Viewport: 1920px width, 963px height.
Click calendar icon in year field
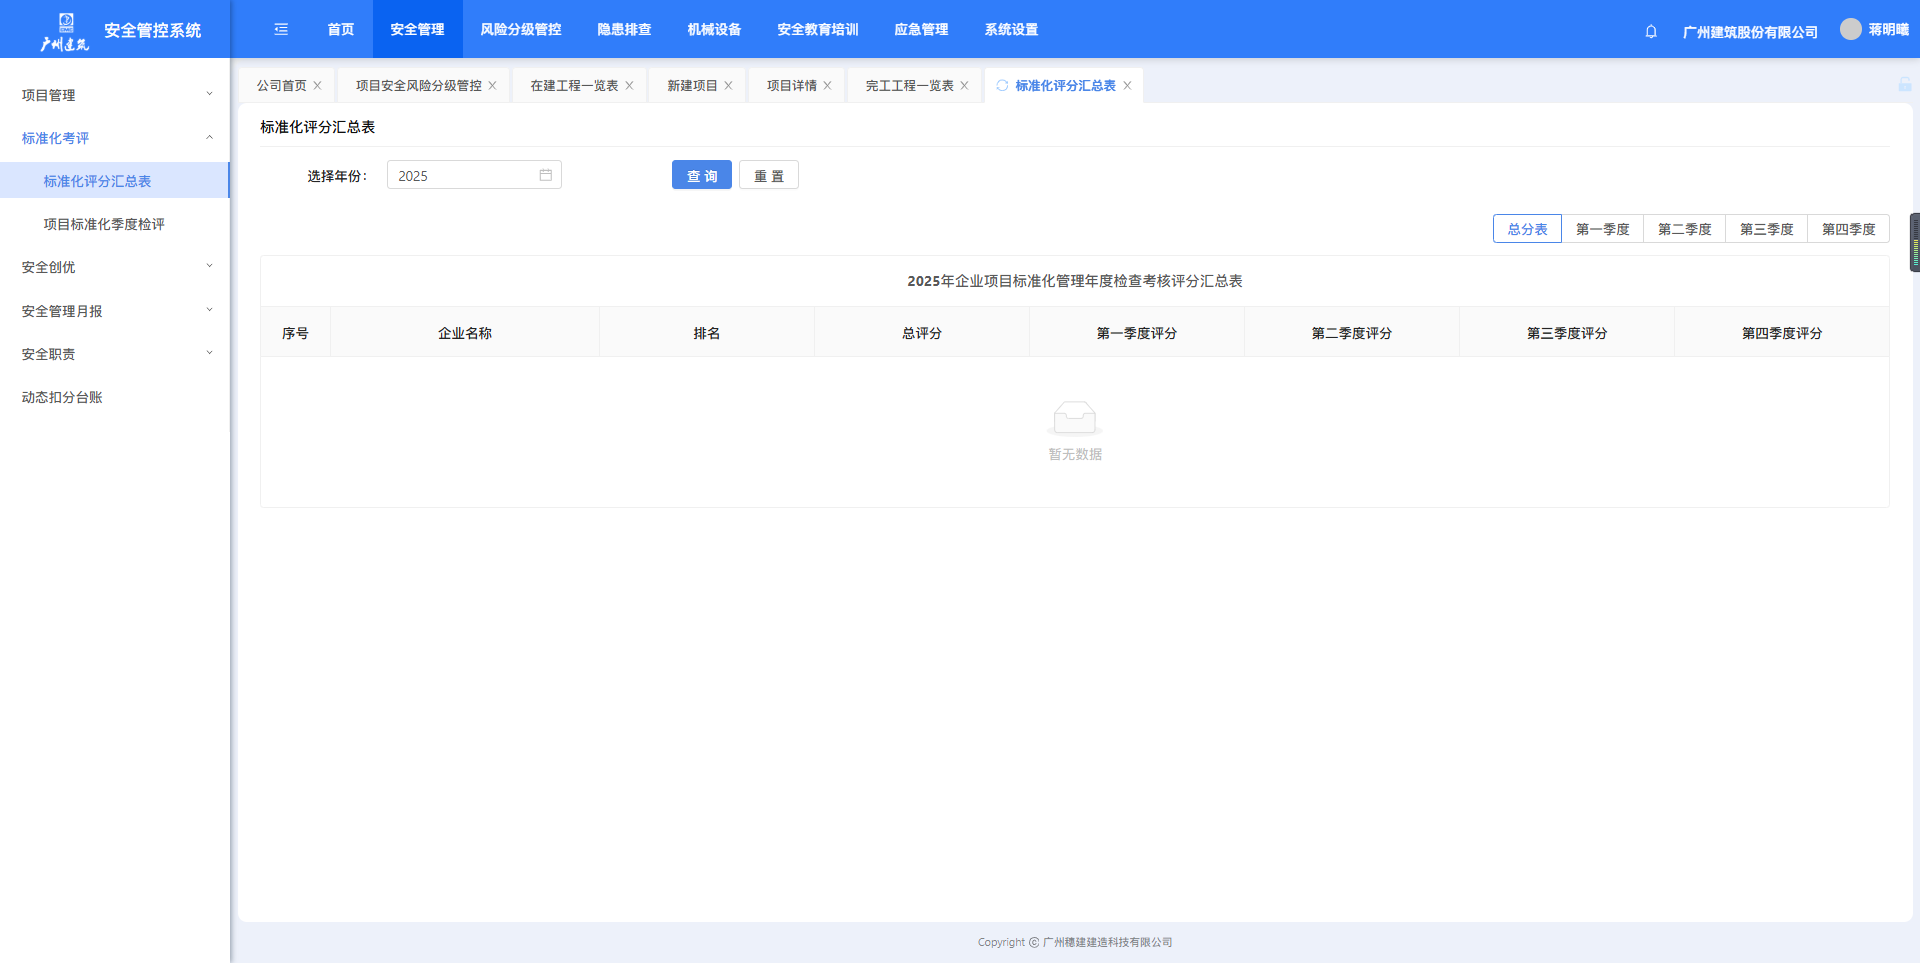click(546, 175)
